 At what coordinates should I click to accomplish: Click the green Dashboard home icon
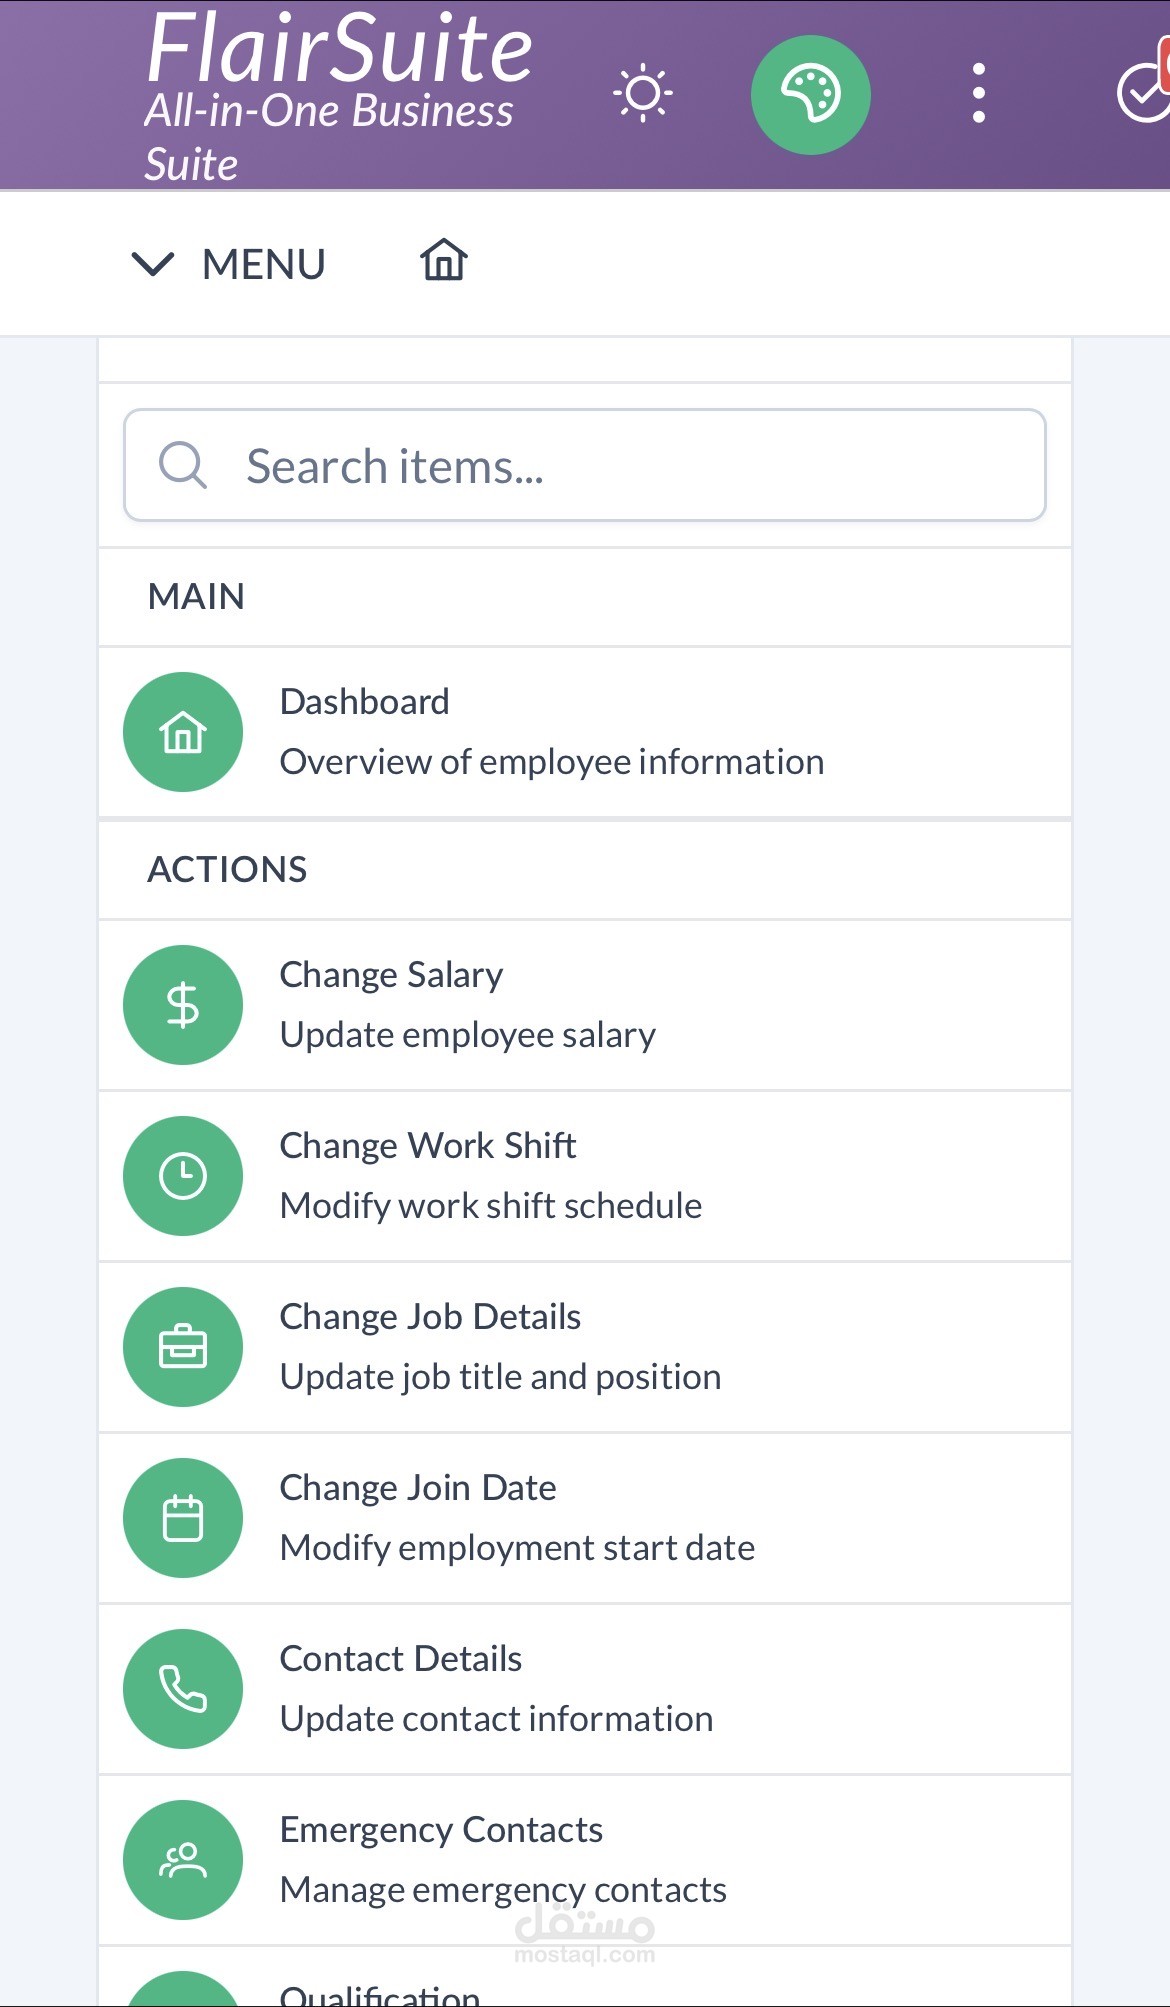pyautogui.click(x=183, y=732)
